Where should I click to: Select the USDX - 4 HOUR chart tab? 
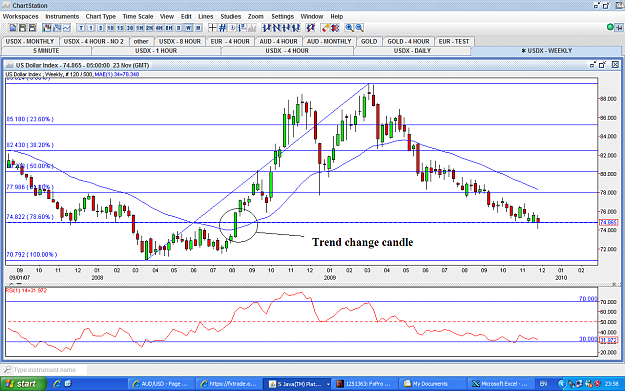(x=287, y=51)
